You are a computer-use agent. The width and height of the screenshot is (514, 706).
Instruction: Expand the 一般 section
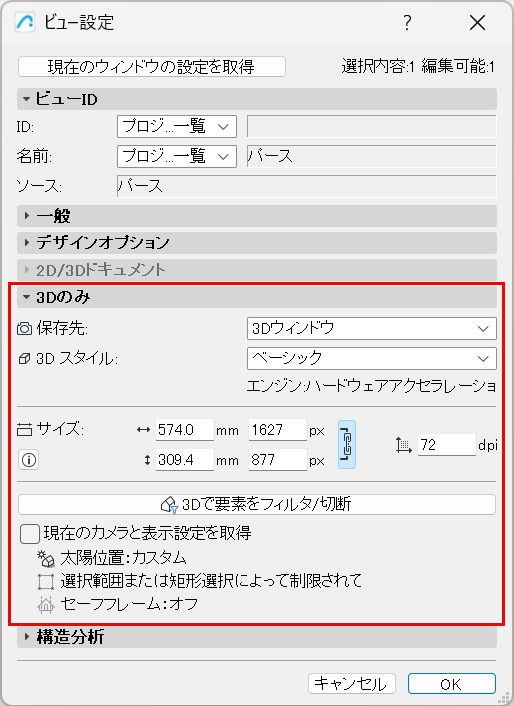click(x=257, y=216)
